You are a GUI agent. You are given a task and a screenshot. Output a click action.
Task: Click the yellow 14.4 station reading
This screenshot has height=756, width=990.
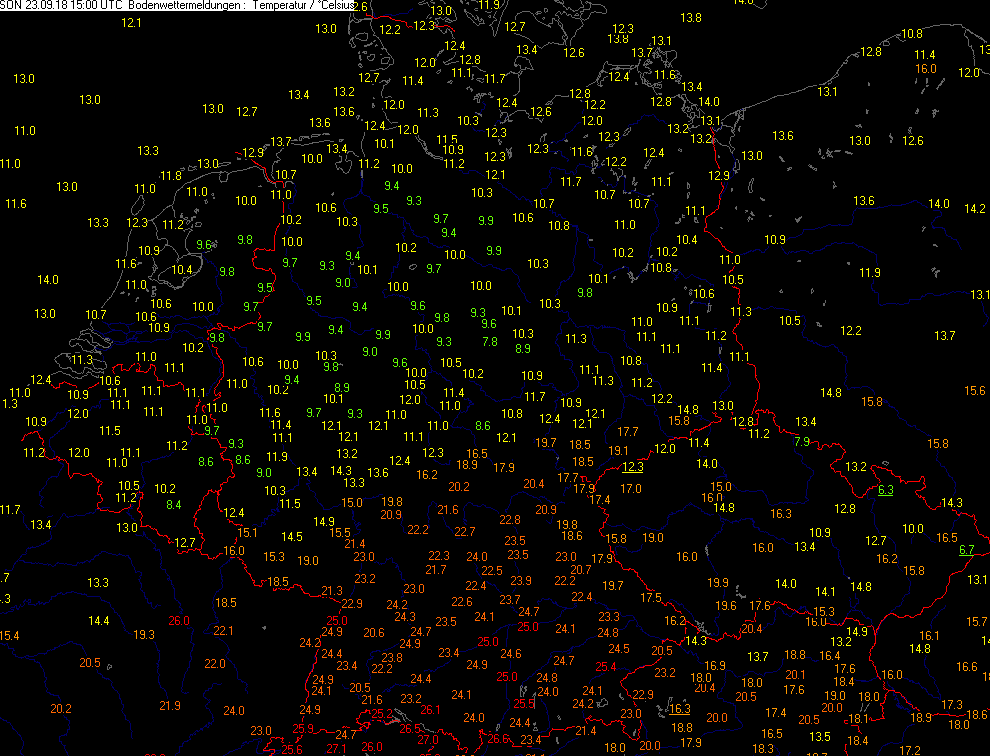[x=98, y=622]
